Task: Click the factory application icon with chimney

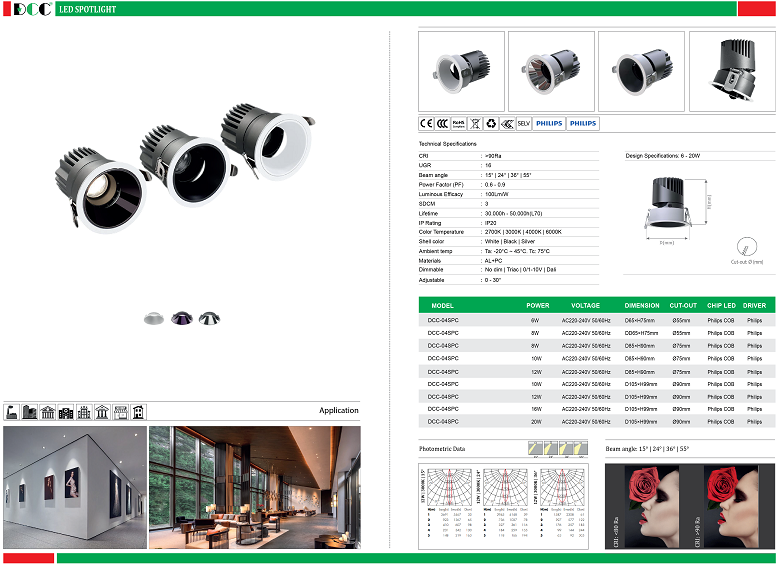Action: (11, 412)
